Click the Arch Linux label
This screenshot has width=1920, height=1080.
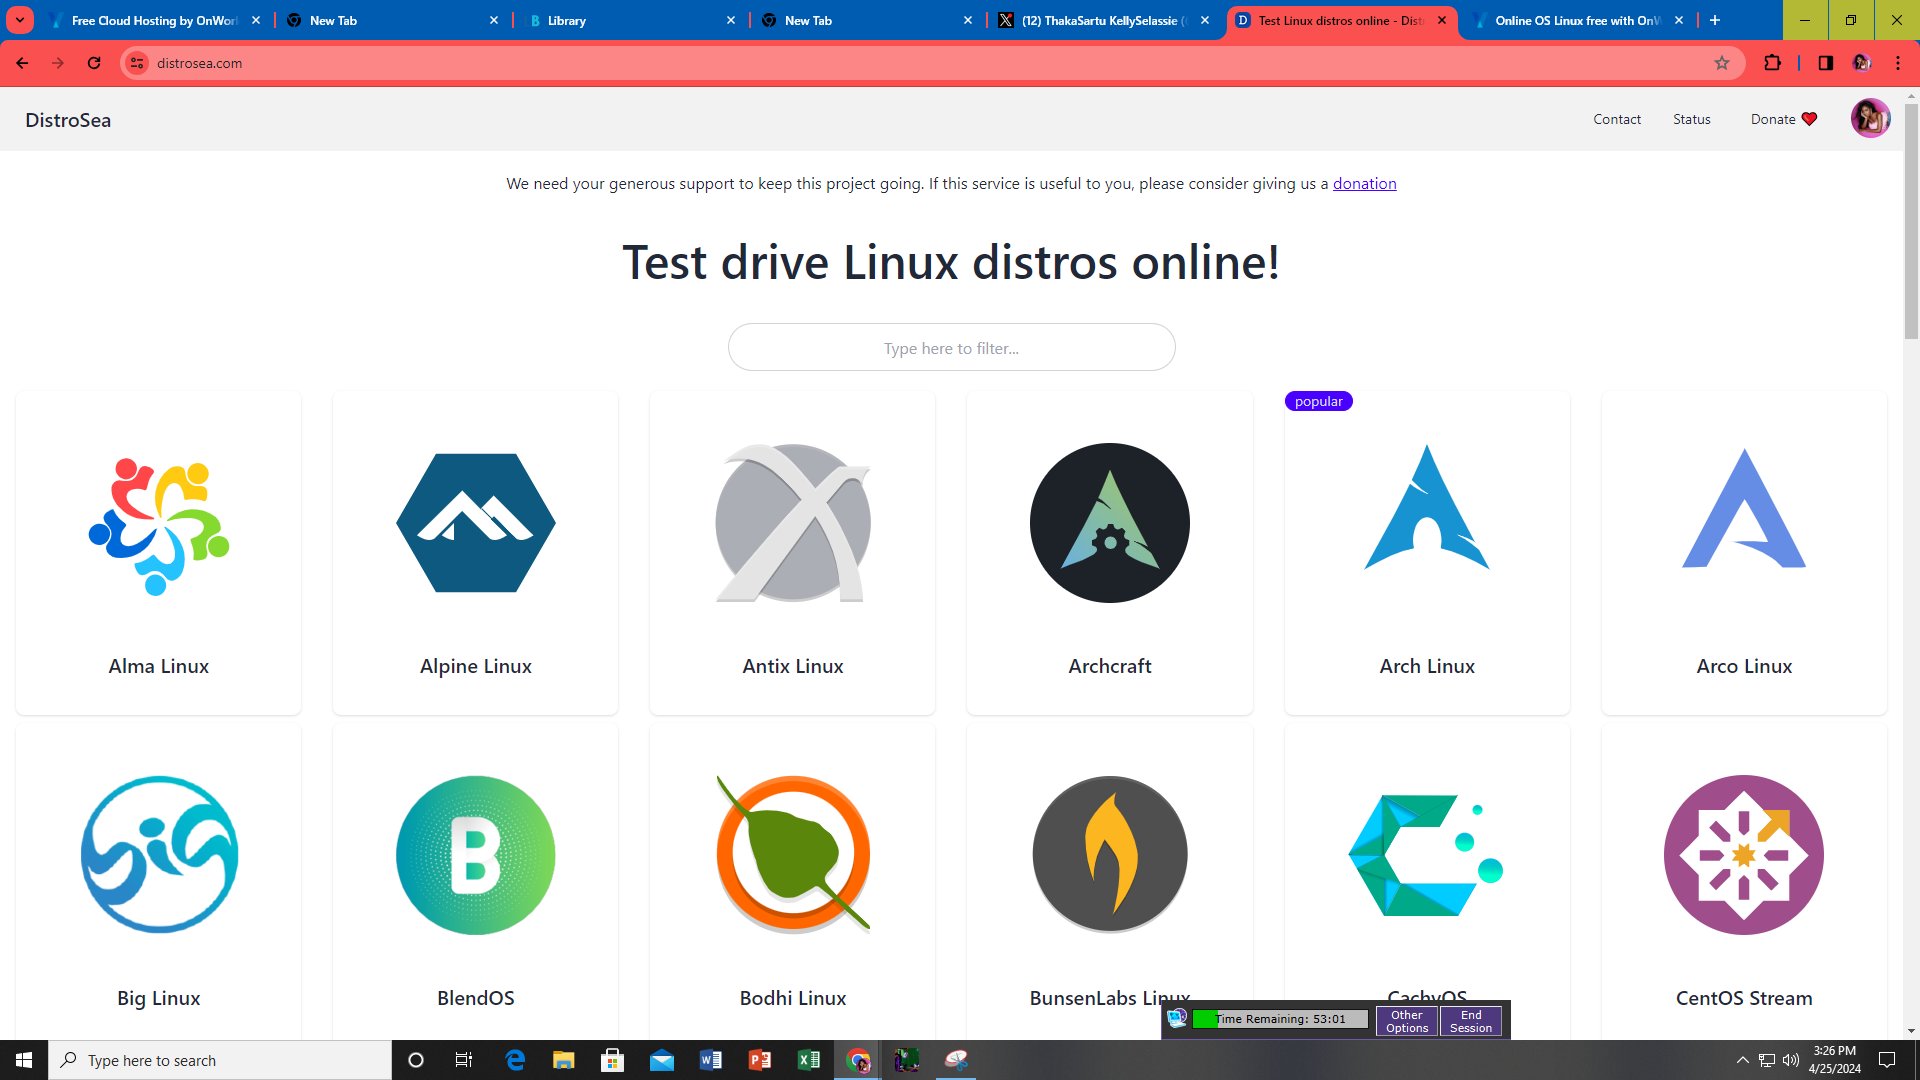[x=1427, y=666]
